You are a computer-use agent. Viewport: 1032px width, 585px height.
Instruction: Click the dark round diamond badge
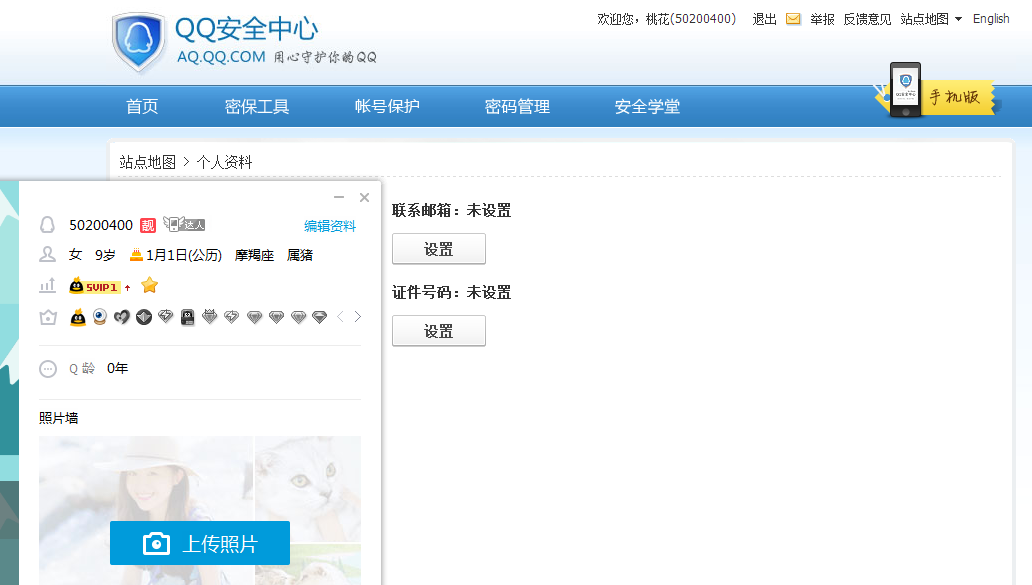(x=143, y=317)
